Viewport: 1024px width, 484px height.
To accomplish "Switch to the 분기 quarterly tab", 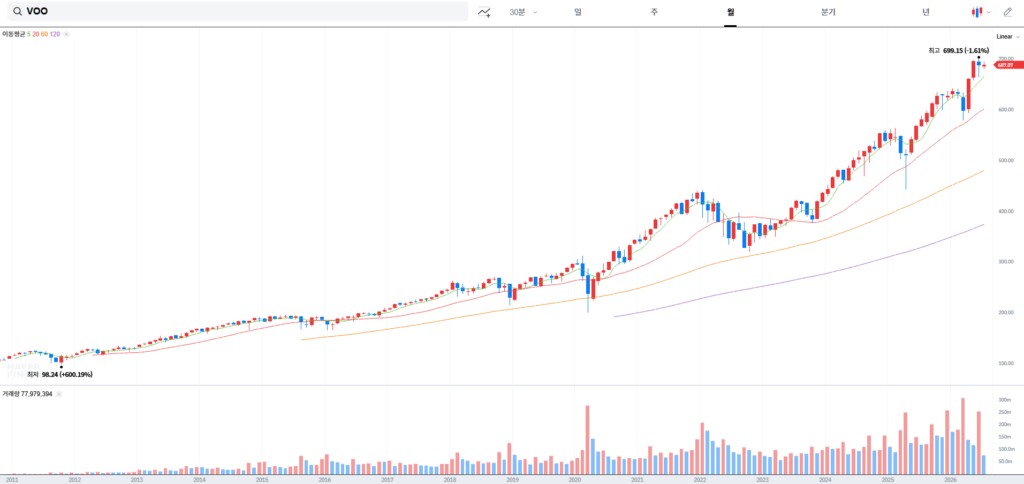I will pyautogui.click(x=827, y=12).
